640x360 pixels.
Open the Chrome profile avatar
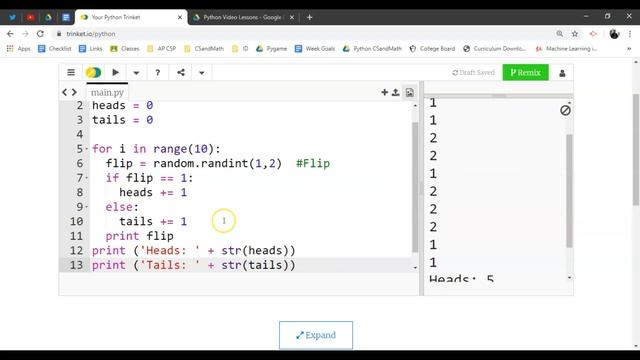[x=614, y=34]
